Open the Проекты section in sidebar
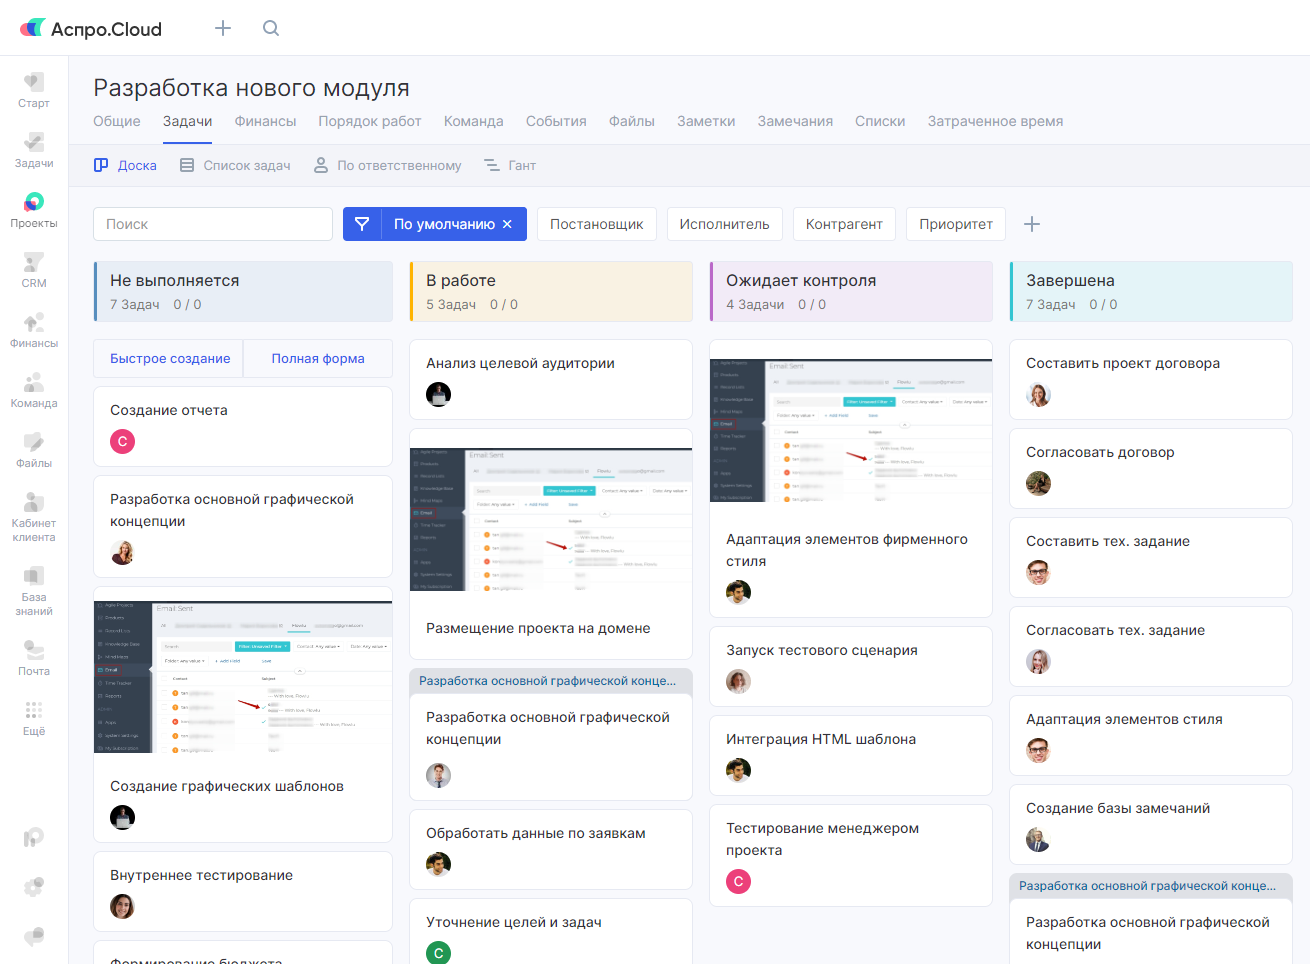The width and height of the screenshot is (1310, 964). click(34, 210)
